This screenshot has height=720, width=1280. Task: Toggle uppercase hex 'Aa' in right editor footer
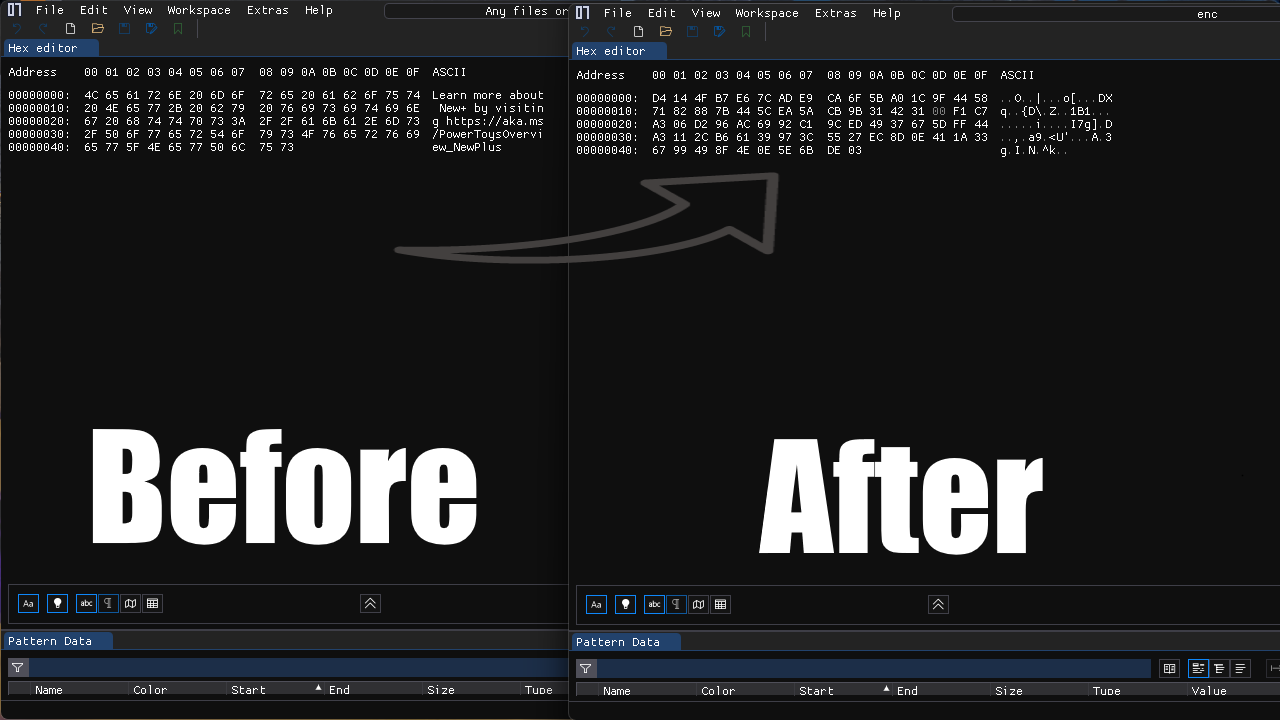coord(596,604)
